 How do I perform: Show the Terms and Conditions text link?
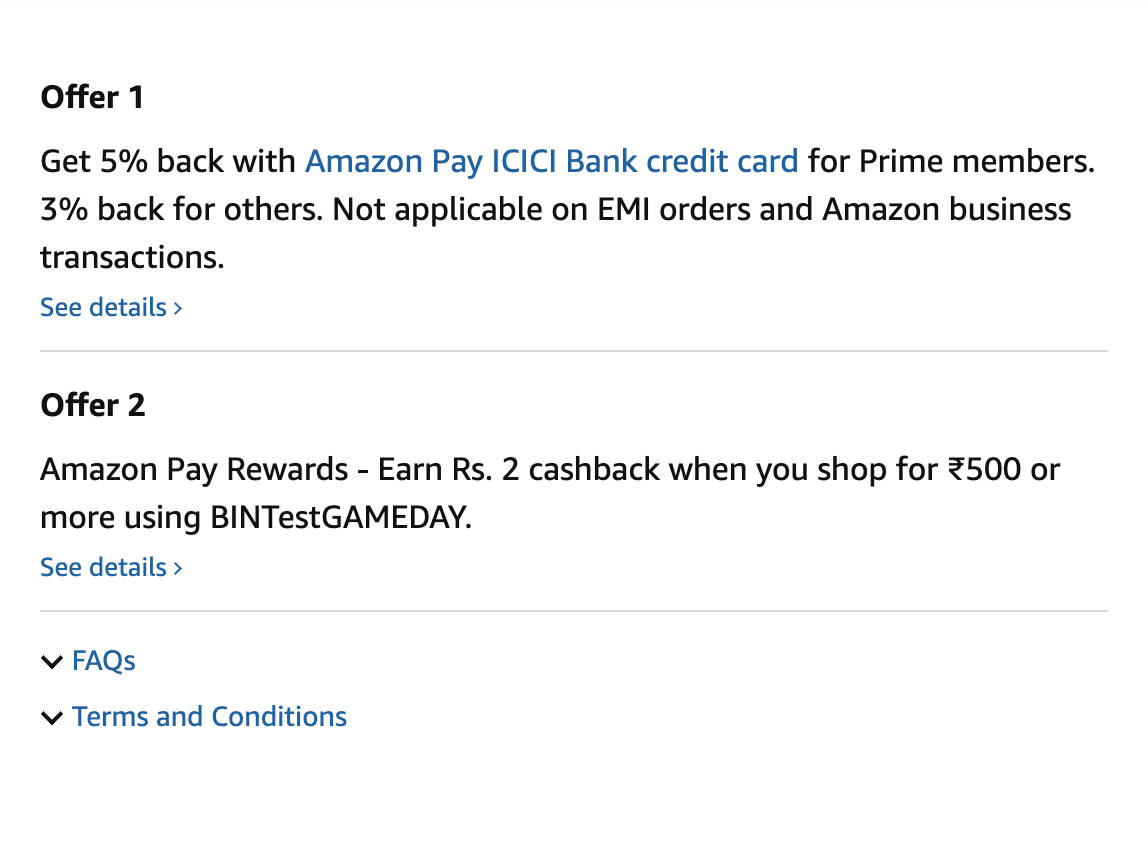pyautogui.click(x=209, y=717)
